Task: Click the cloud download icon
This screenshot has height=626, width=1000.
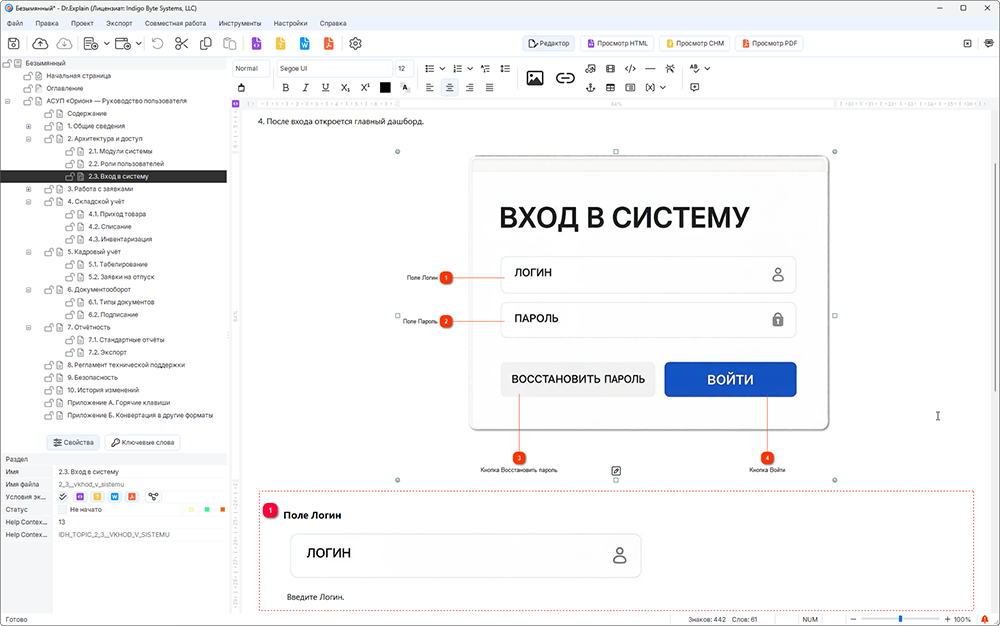Action: [64, 43]
